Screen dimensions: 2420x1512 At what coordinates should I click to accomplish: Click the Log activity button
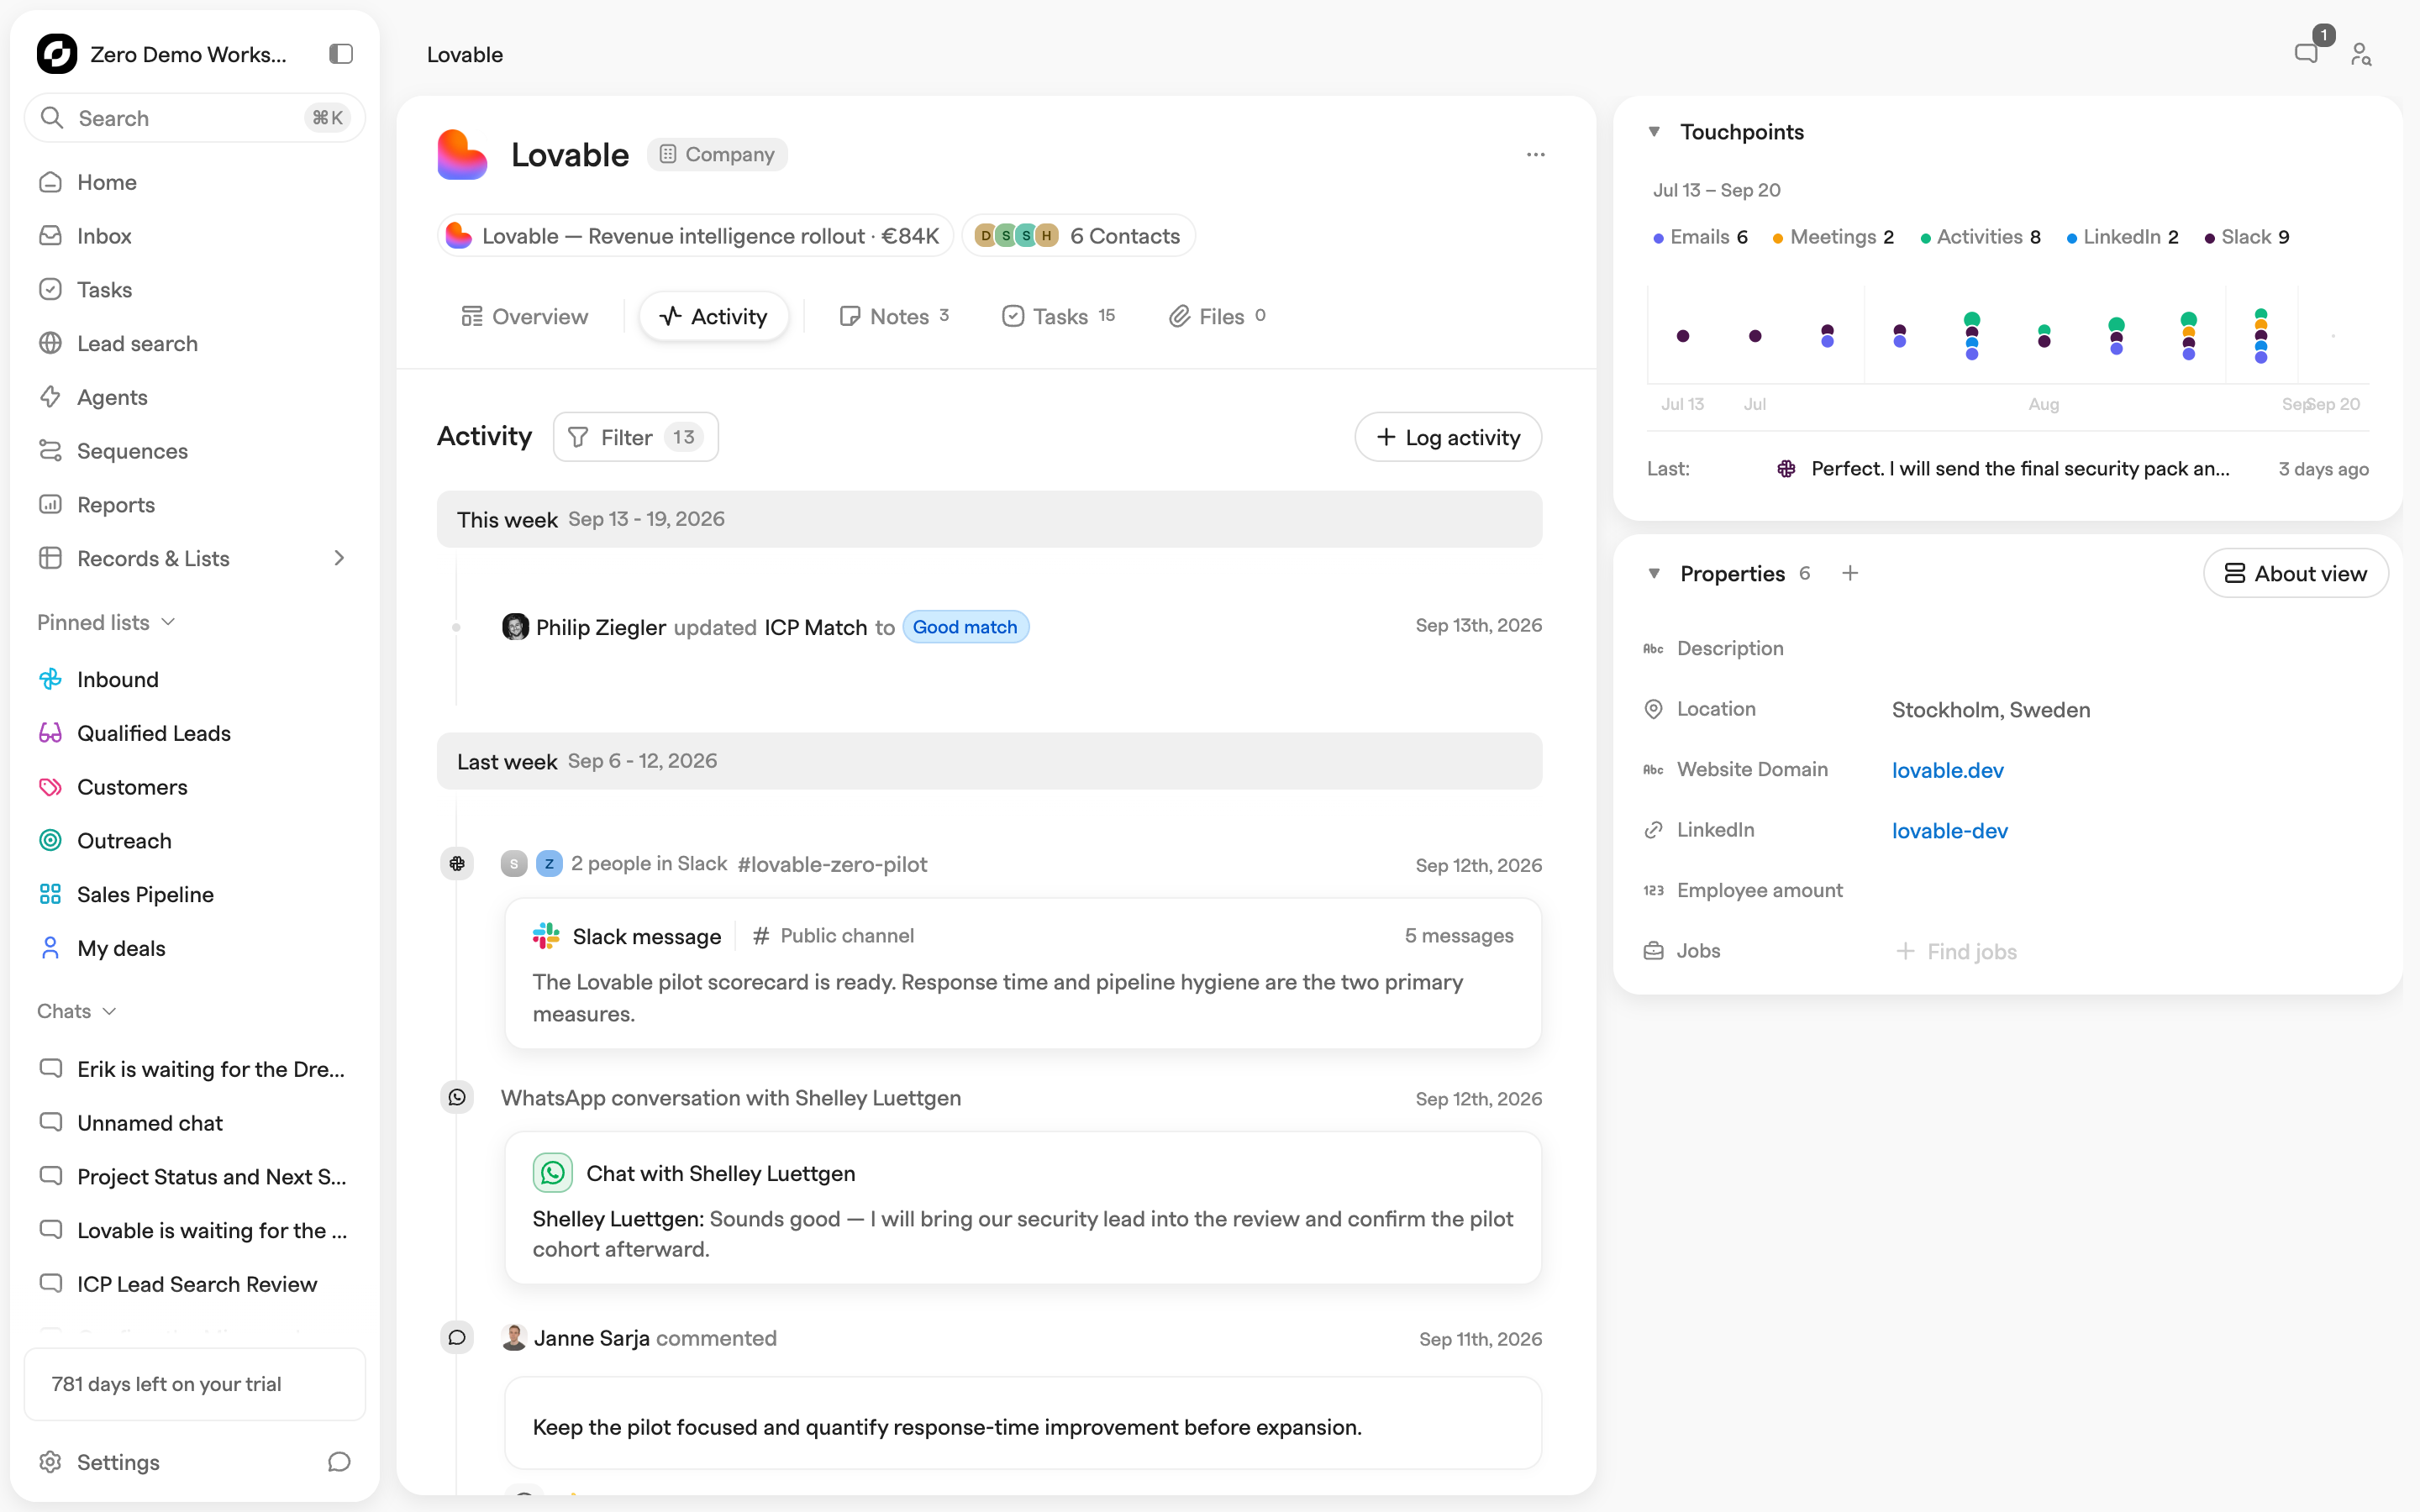[1448, 437]
